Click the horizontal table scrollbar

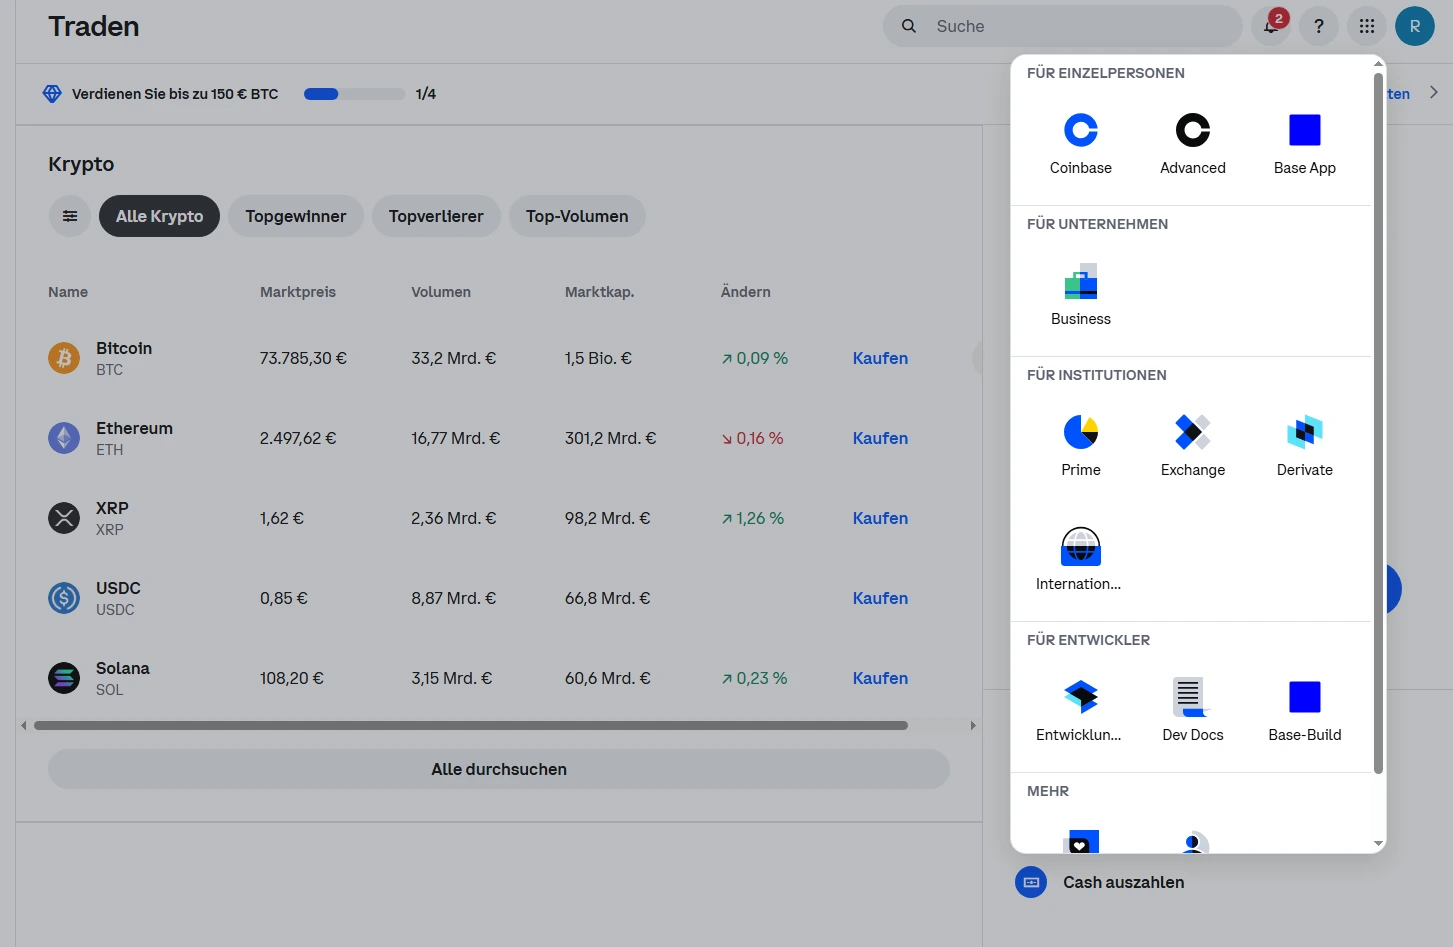click(x=471, y=725)
